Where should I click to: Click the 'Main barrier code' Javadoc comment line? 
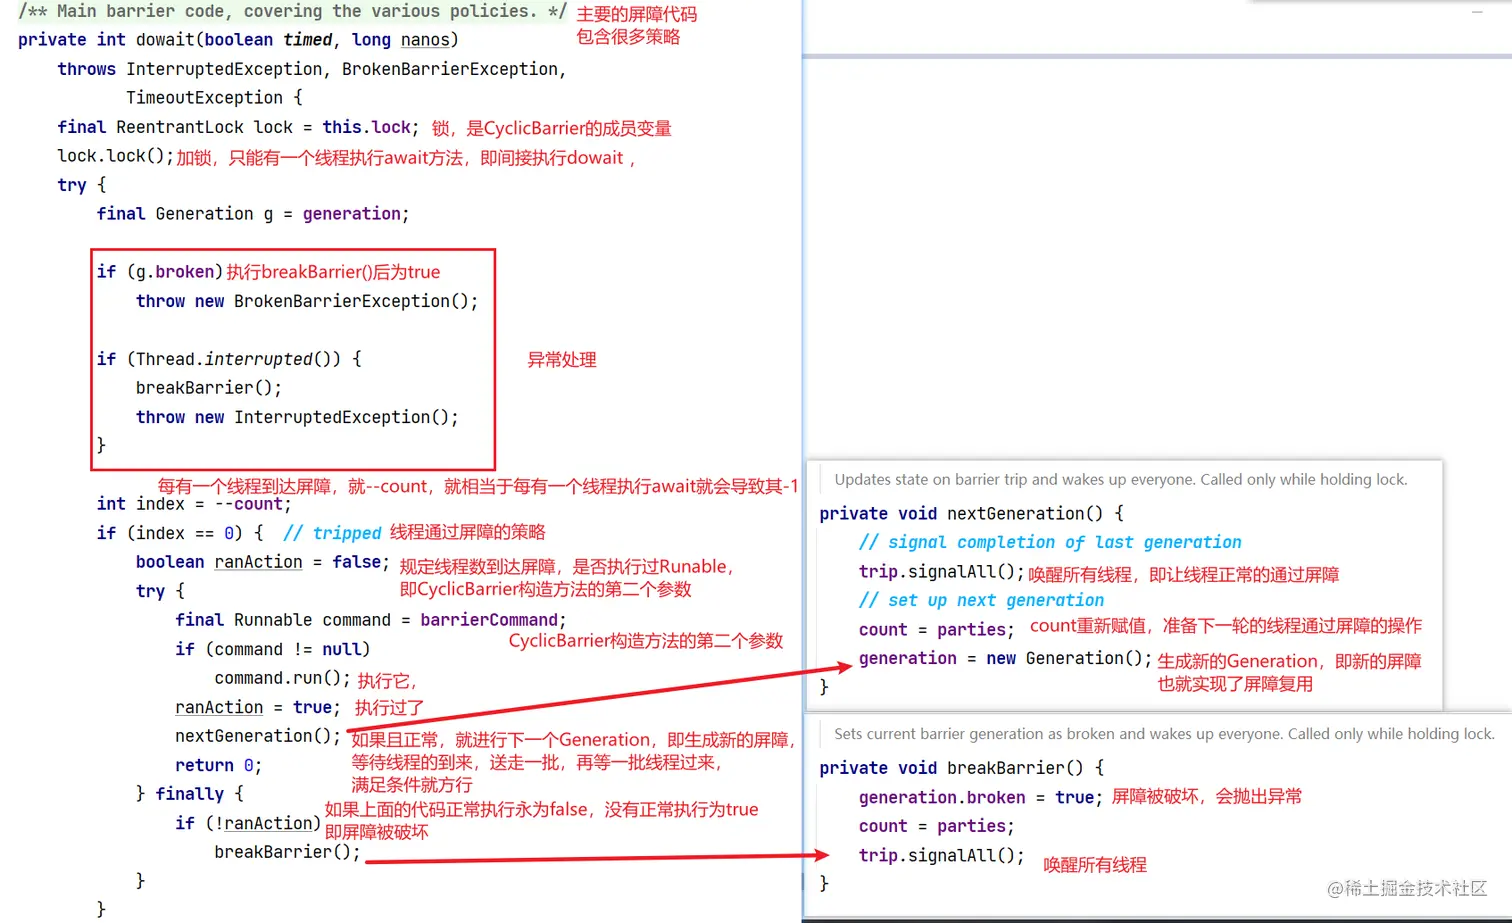click(292, 11)
